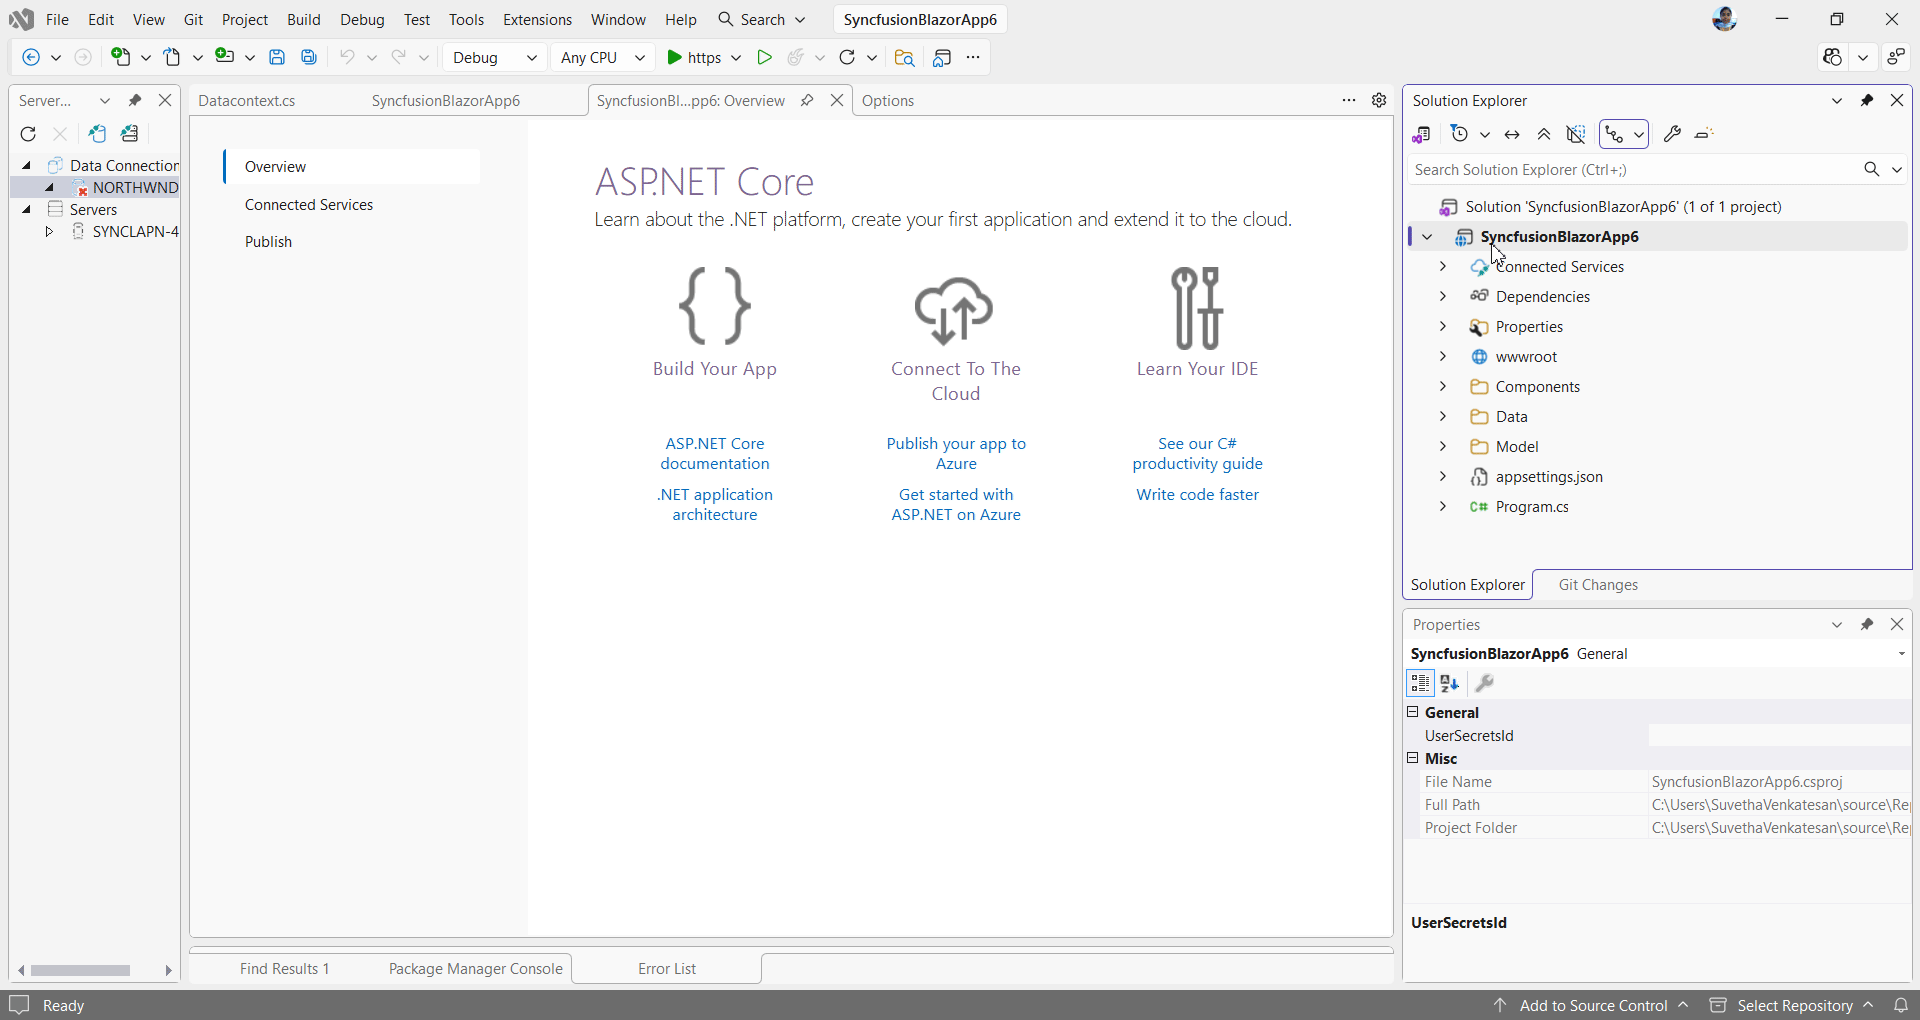Screen dimensions: 1920x1020
Task: Click the Search Solution Explorer input field
Action: pos(1633,170)
